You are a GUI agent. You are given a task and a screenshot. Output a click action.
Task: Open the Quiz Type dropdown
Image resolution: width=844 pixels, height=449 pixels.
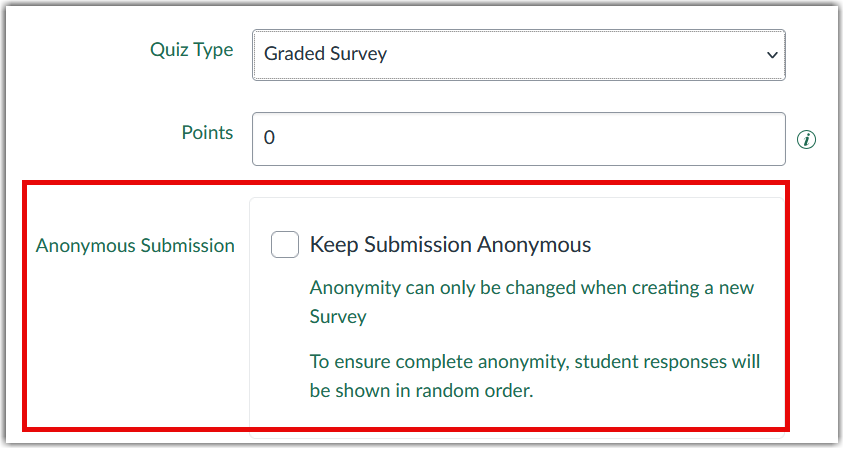[518, 54]
